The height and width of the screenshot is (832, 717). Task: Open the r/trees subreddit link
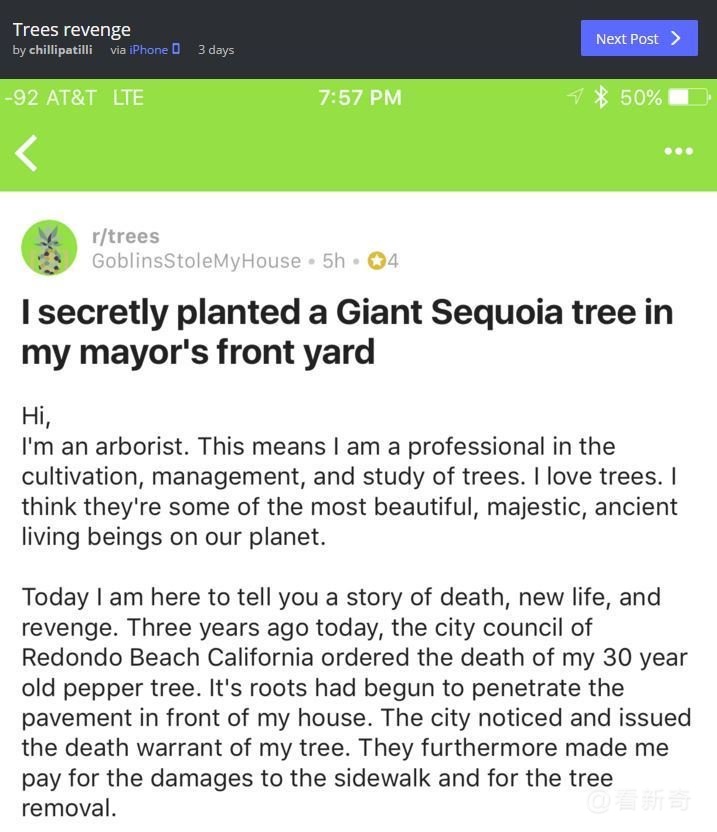(125, 236)
